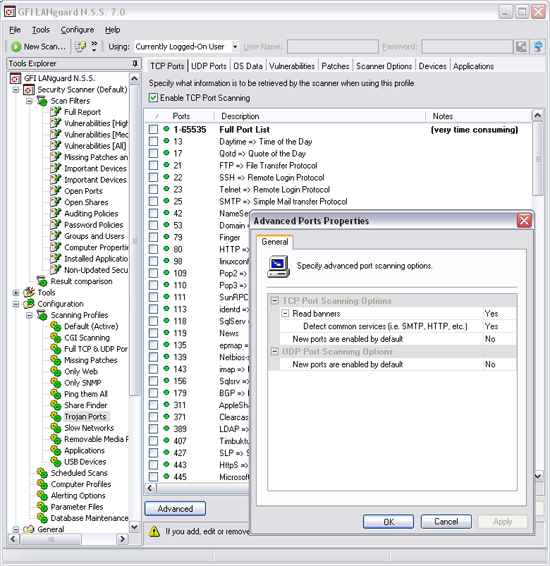Click the Groups and Users filter icon

56,236
